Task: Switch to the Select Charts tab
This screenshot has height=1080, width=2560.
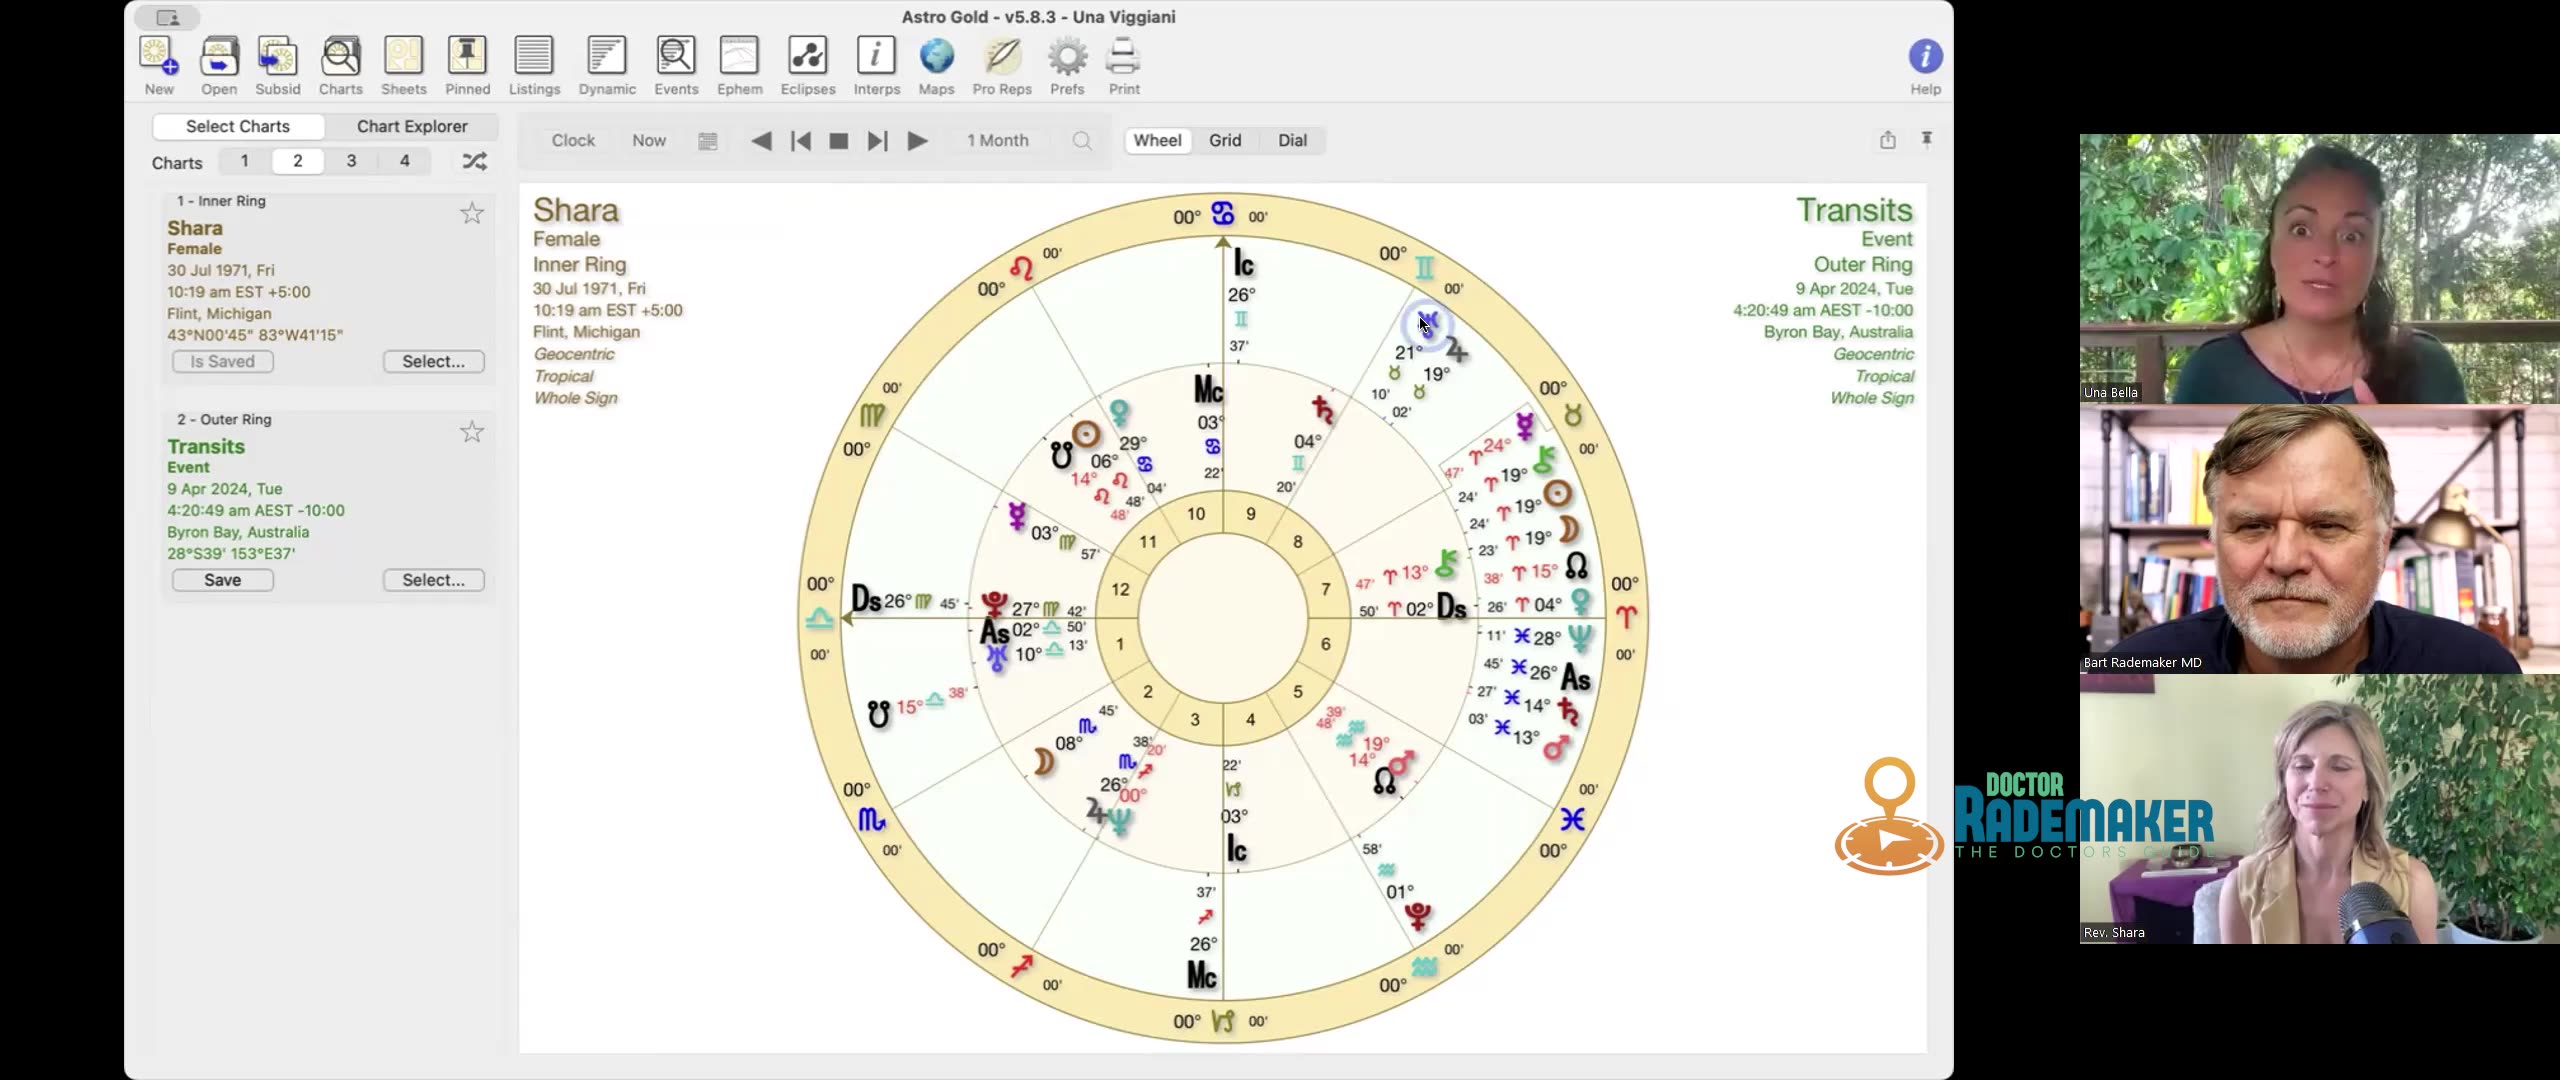Action: [x=238, y=126]
